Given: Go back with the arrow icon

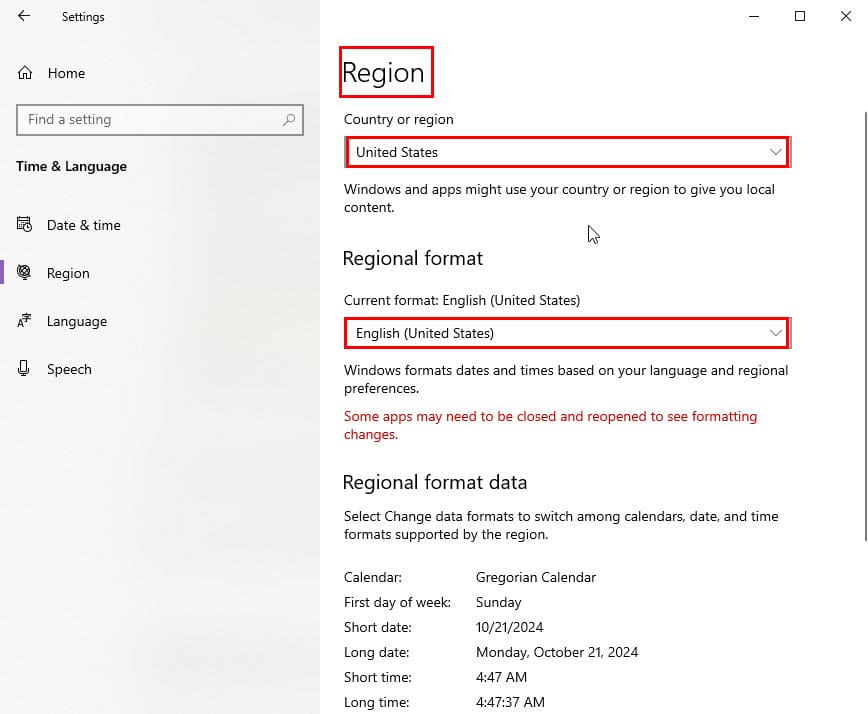Looking at the screenshot, I should click(24, 16).
